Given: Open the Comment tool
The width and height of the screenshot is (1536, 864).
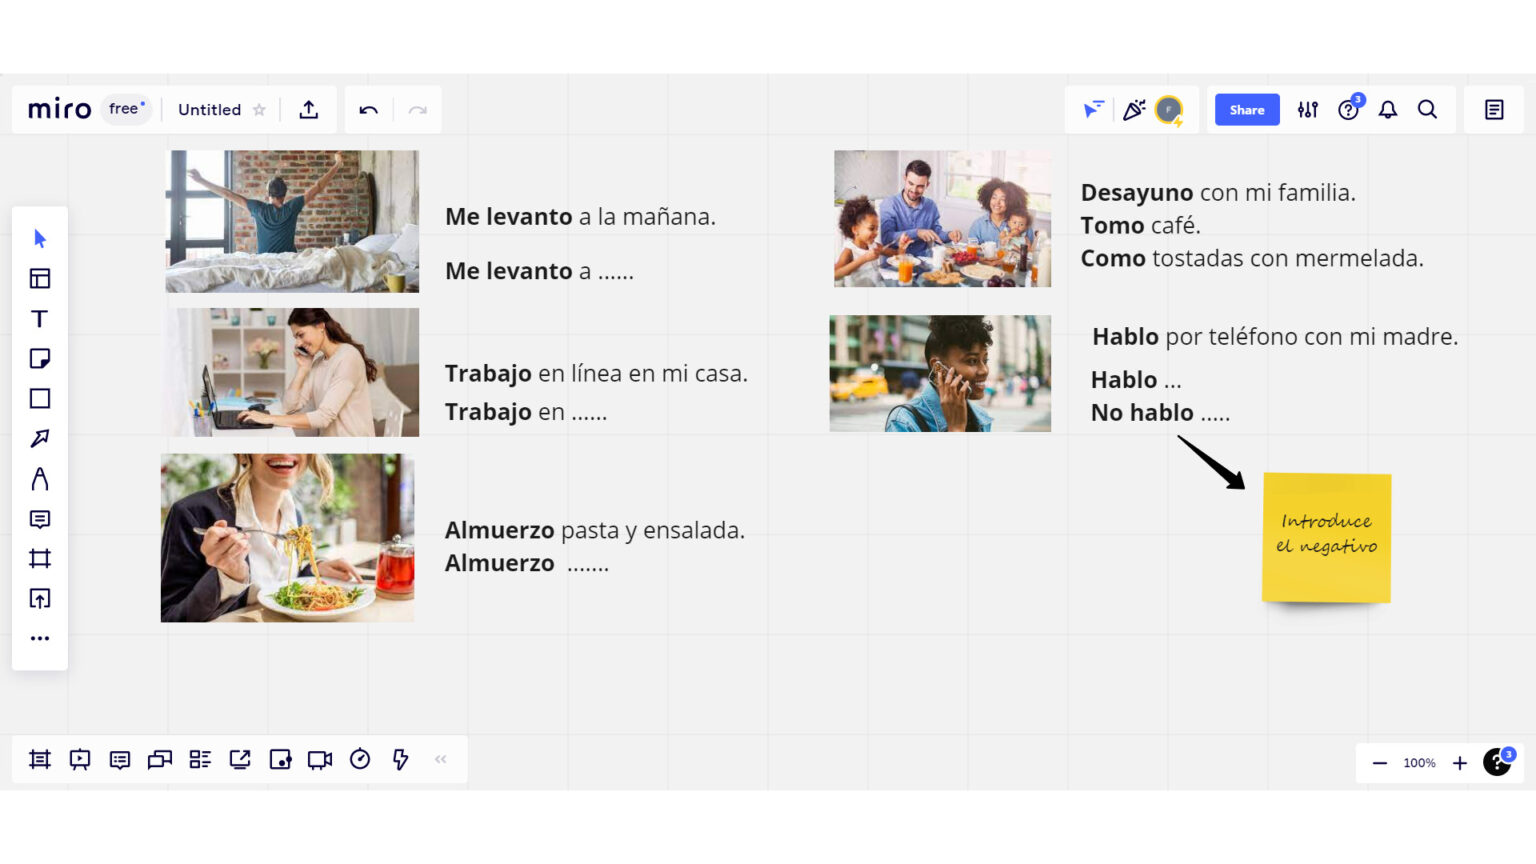Looking at the screenshot, I should (x=39, y=518).
